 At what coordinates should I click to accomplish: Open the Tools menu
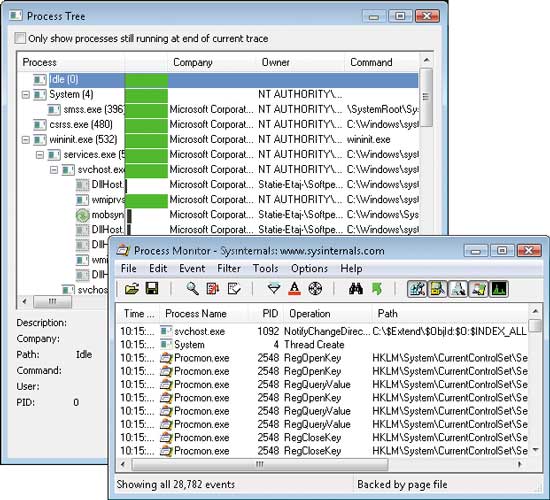click(x=265, y=268)
